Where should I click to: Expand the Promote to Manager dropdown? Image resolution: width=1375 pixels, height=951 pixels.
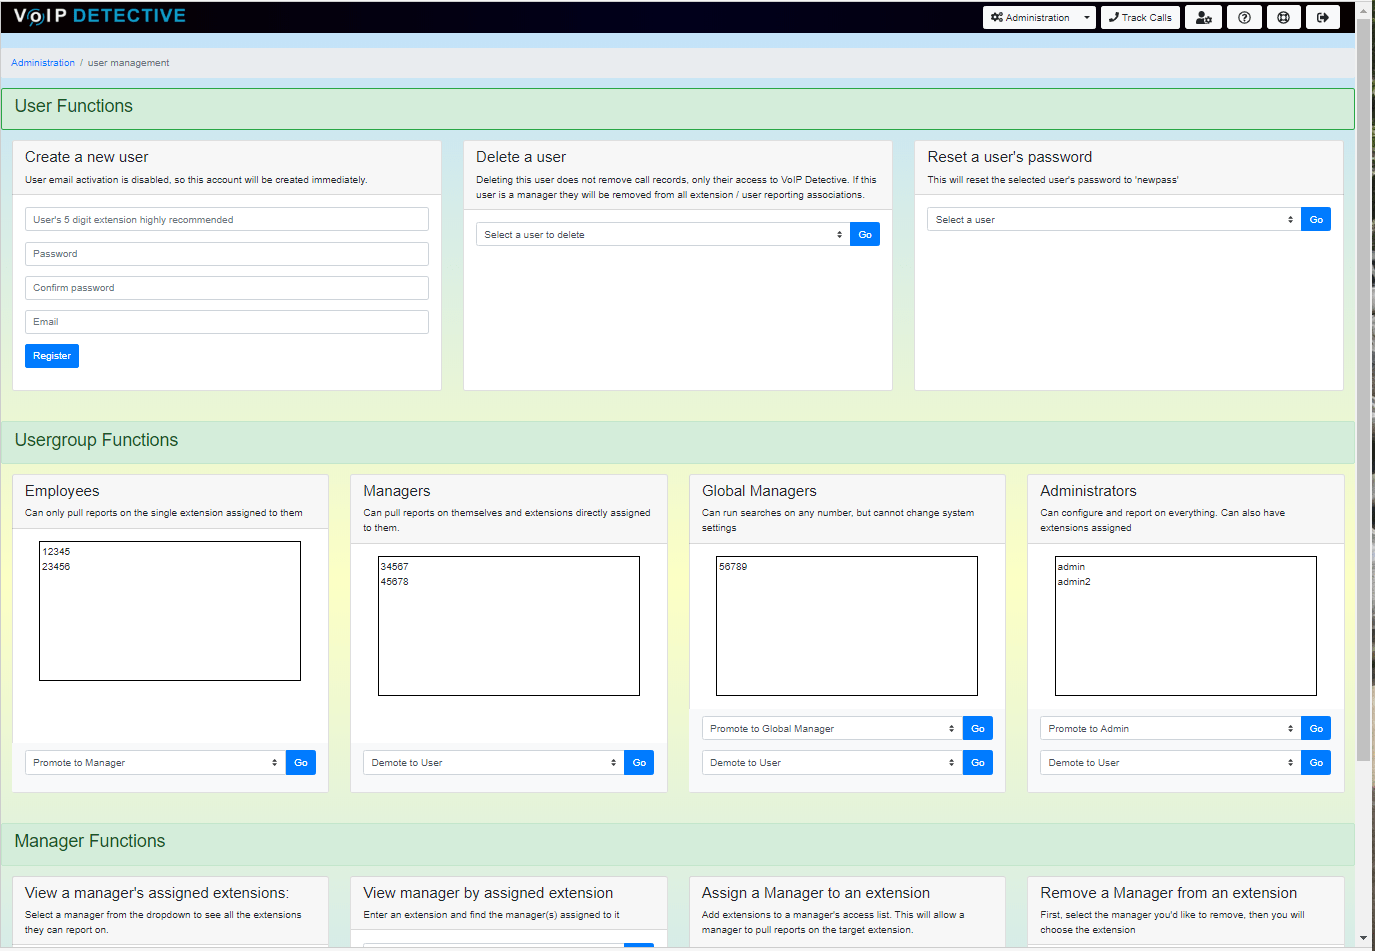tap(155, 763)
